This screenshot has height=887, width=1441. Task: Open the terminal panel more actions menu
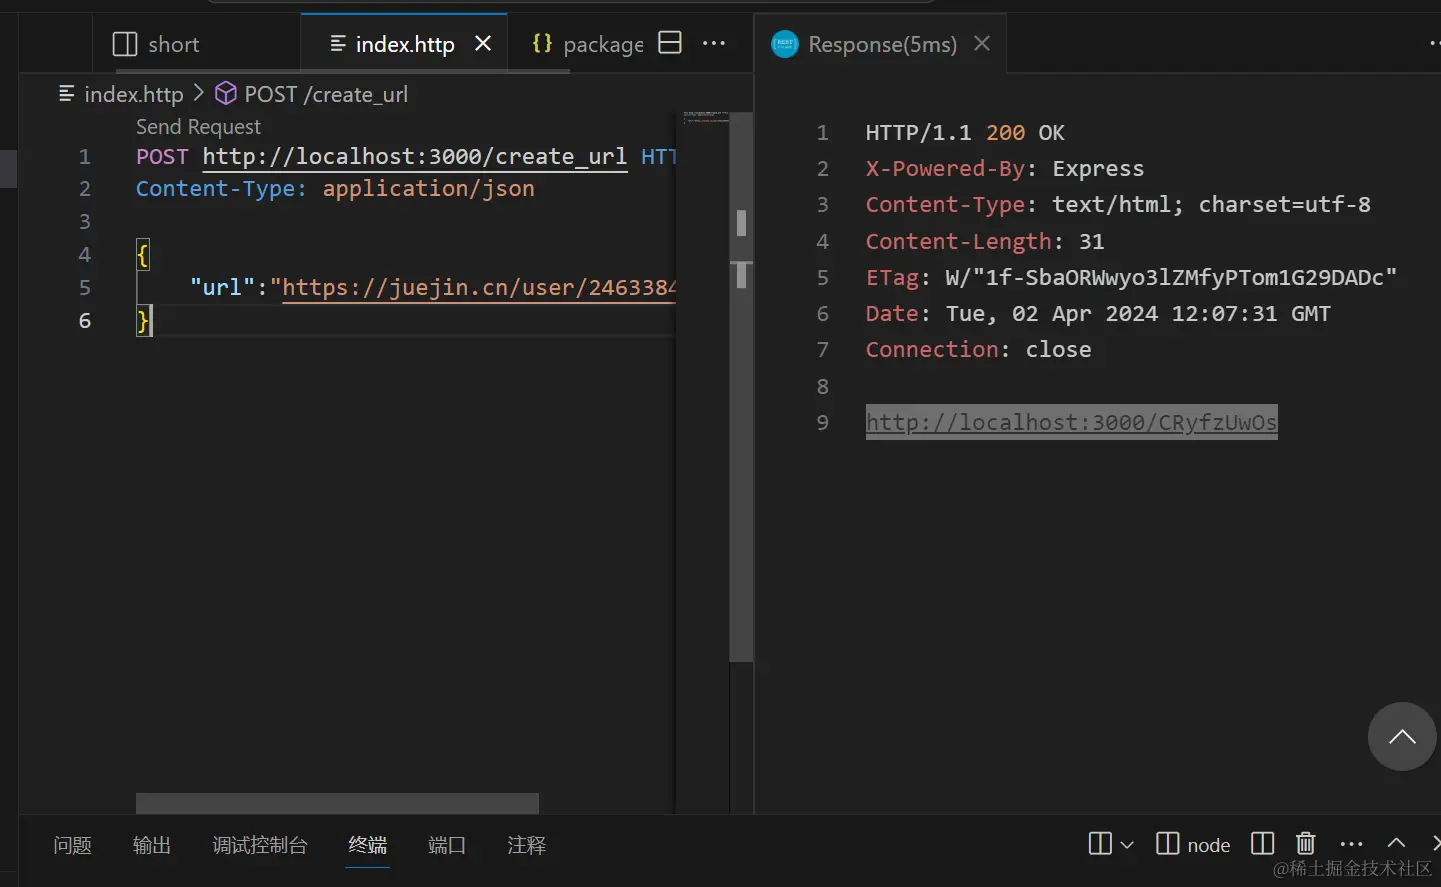1351,844
